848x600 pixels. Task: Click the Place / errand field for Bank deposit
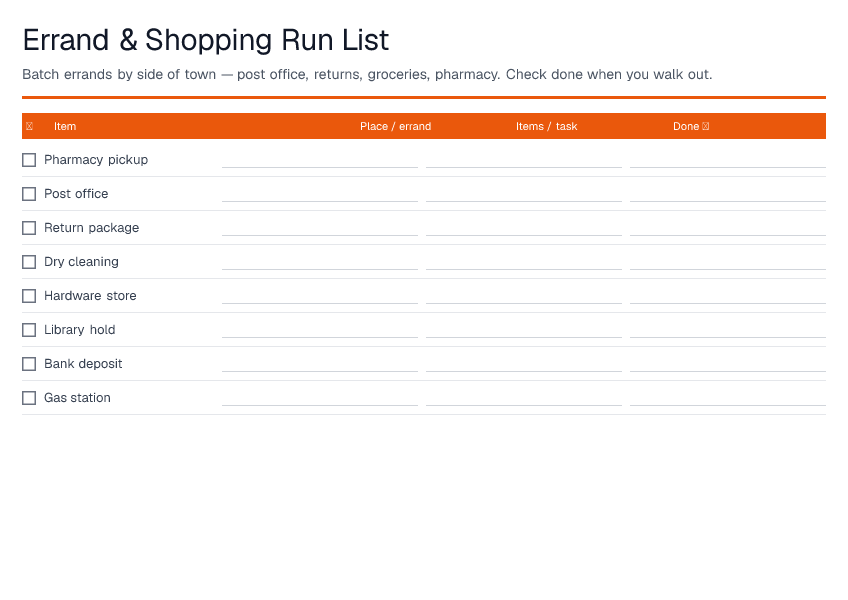pyautogui.click(x=320, y=365)
